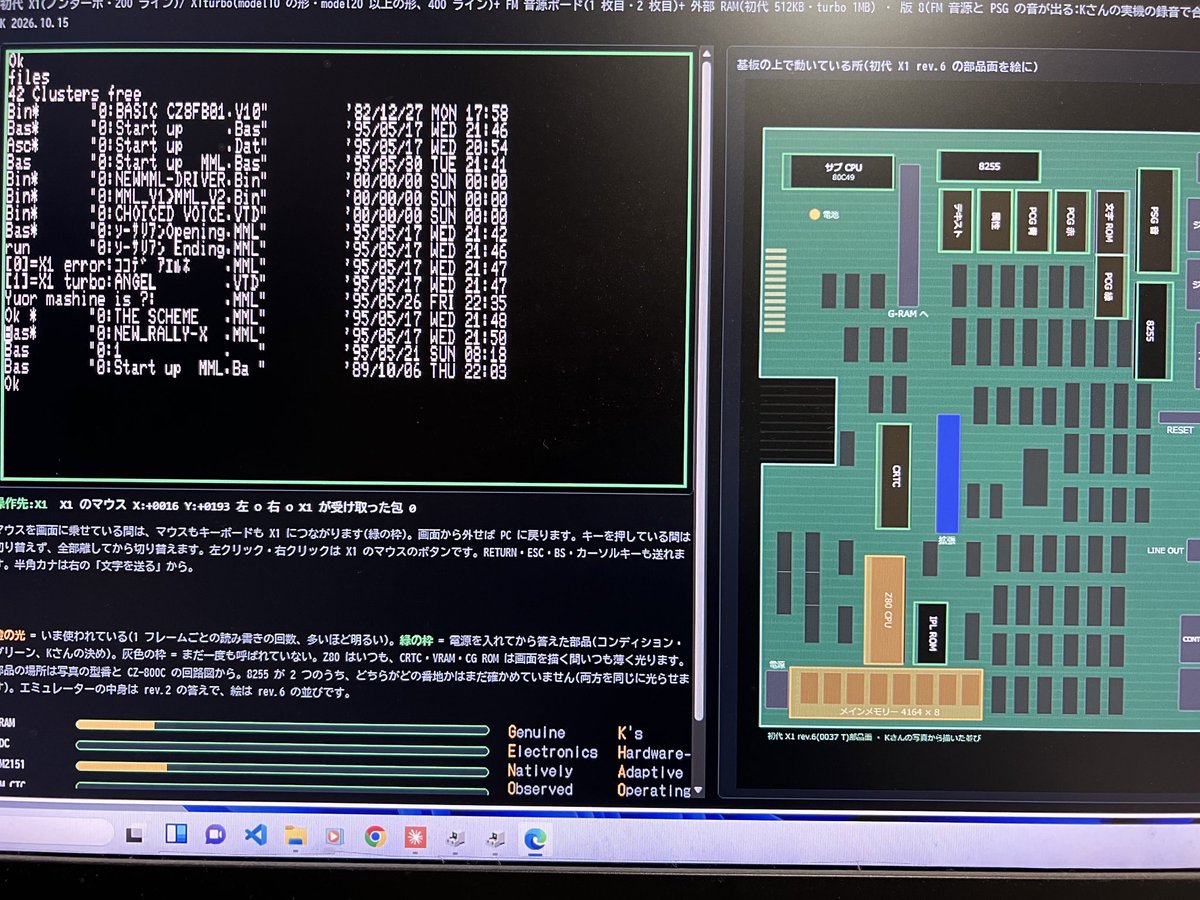Select the IPL ROM chip
This screenshot has width=1200, height=900.
point(931,632)
